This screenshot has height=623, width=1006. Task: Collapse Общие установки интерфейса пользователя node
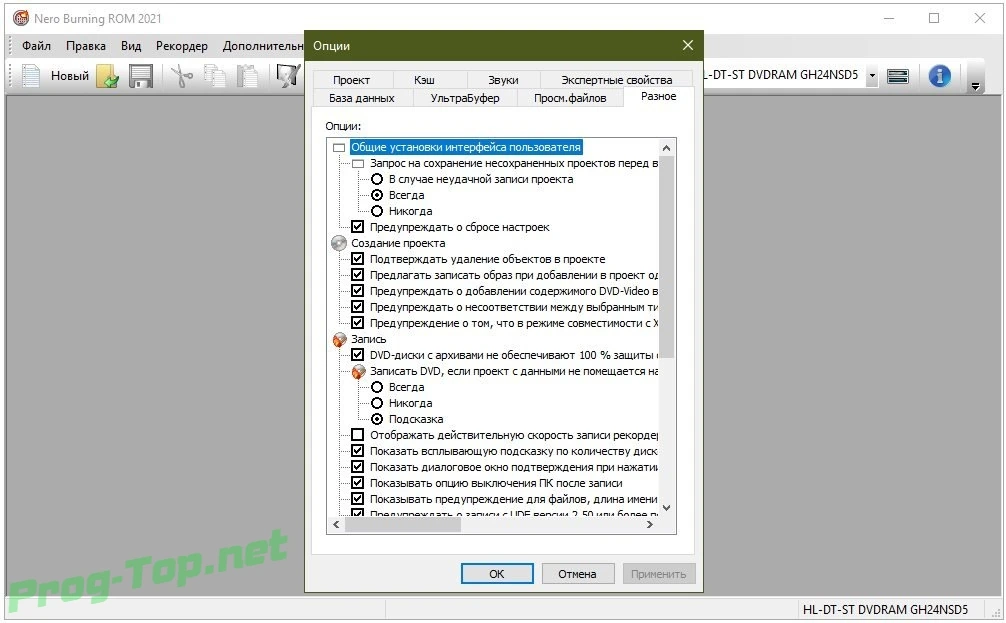click(339, 148)
